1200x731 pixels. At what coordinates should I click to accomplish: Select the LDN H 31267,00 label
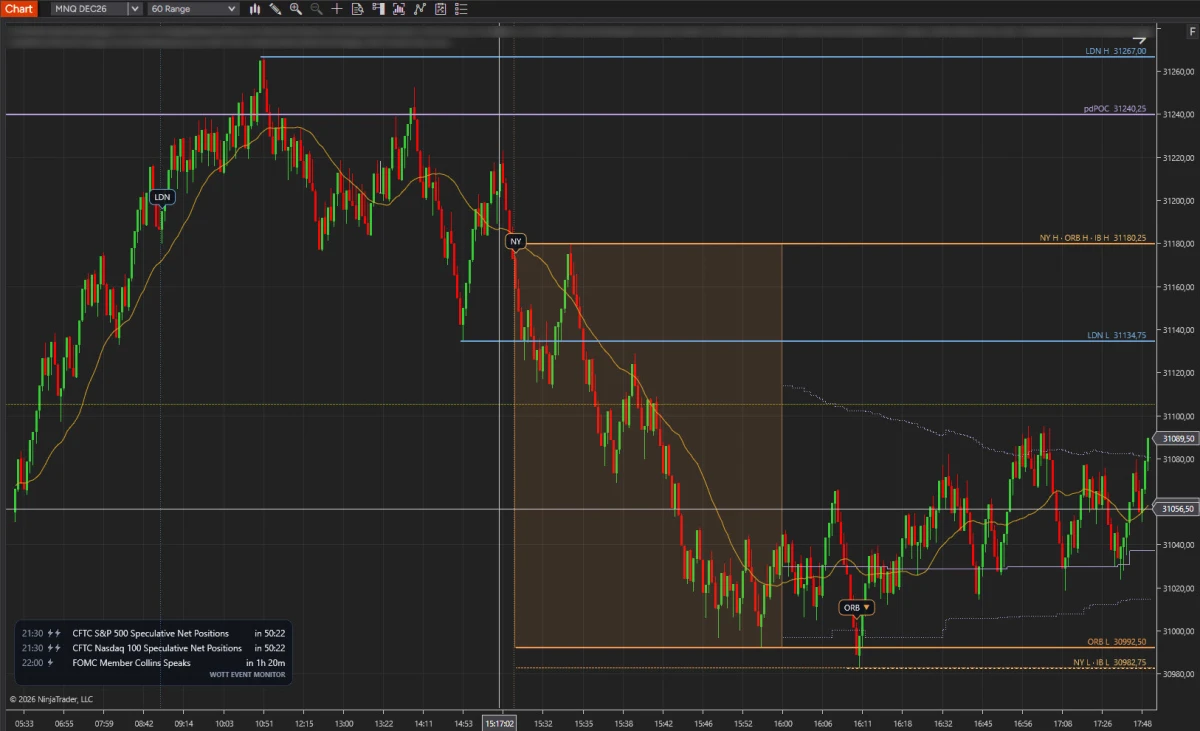click(1115, 51)
